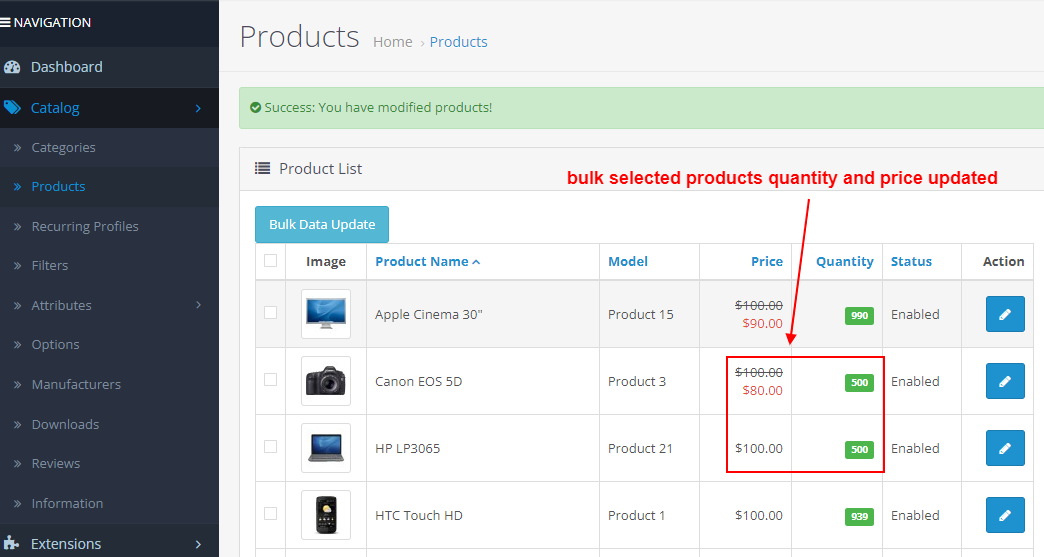1044x557 pixels.
Task: Click pencil edit icon for Canon EOS 5D
Action: [1004, 381]
